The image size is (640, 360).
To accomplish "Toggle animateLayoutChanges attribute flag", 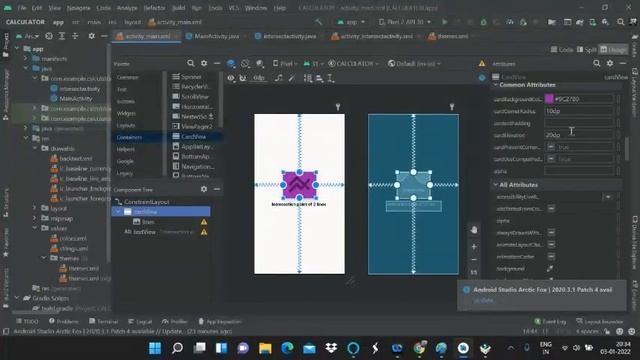I will [551, 244].
